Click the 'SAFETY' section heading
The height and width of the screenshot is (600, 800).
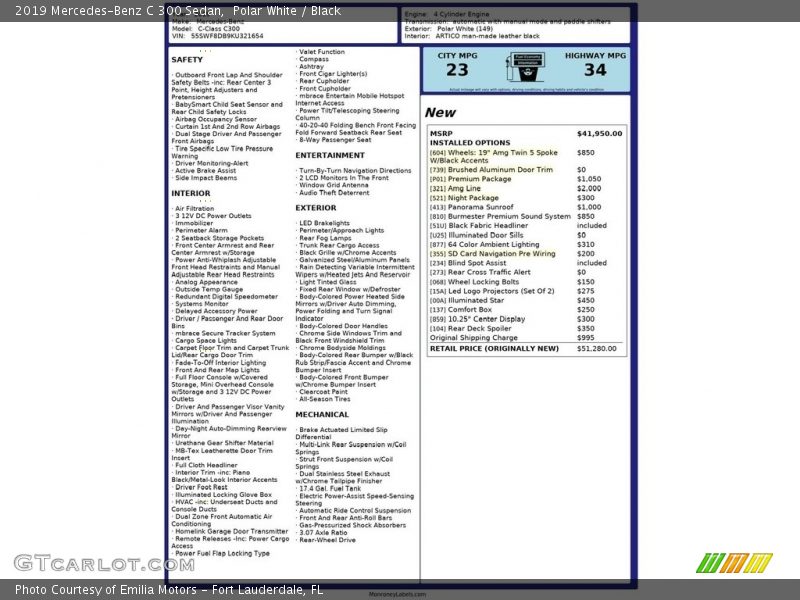pos(187,60)
